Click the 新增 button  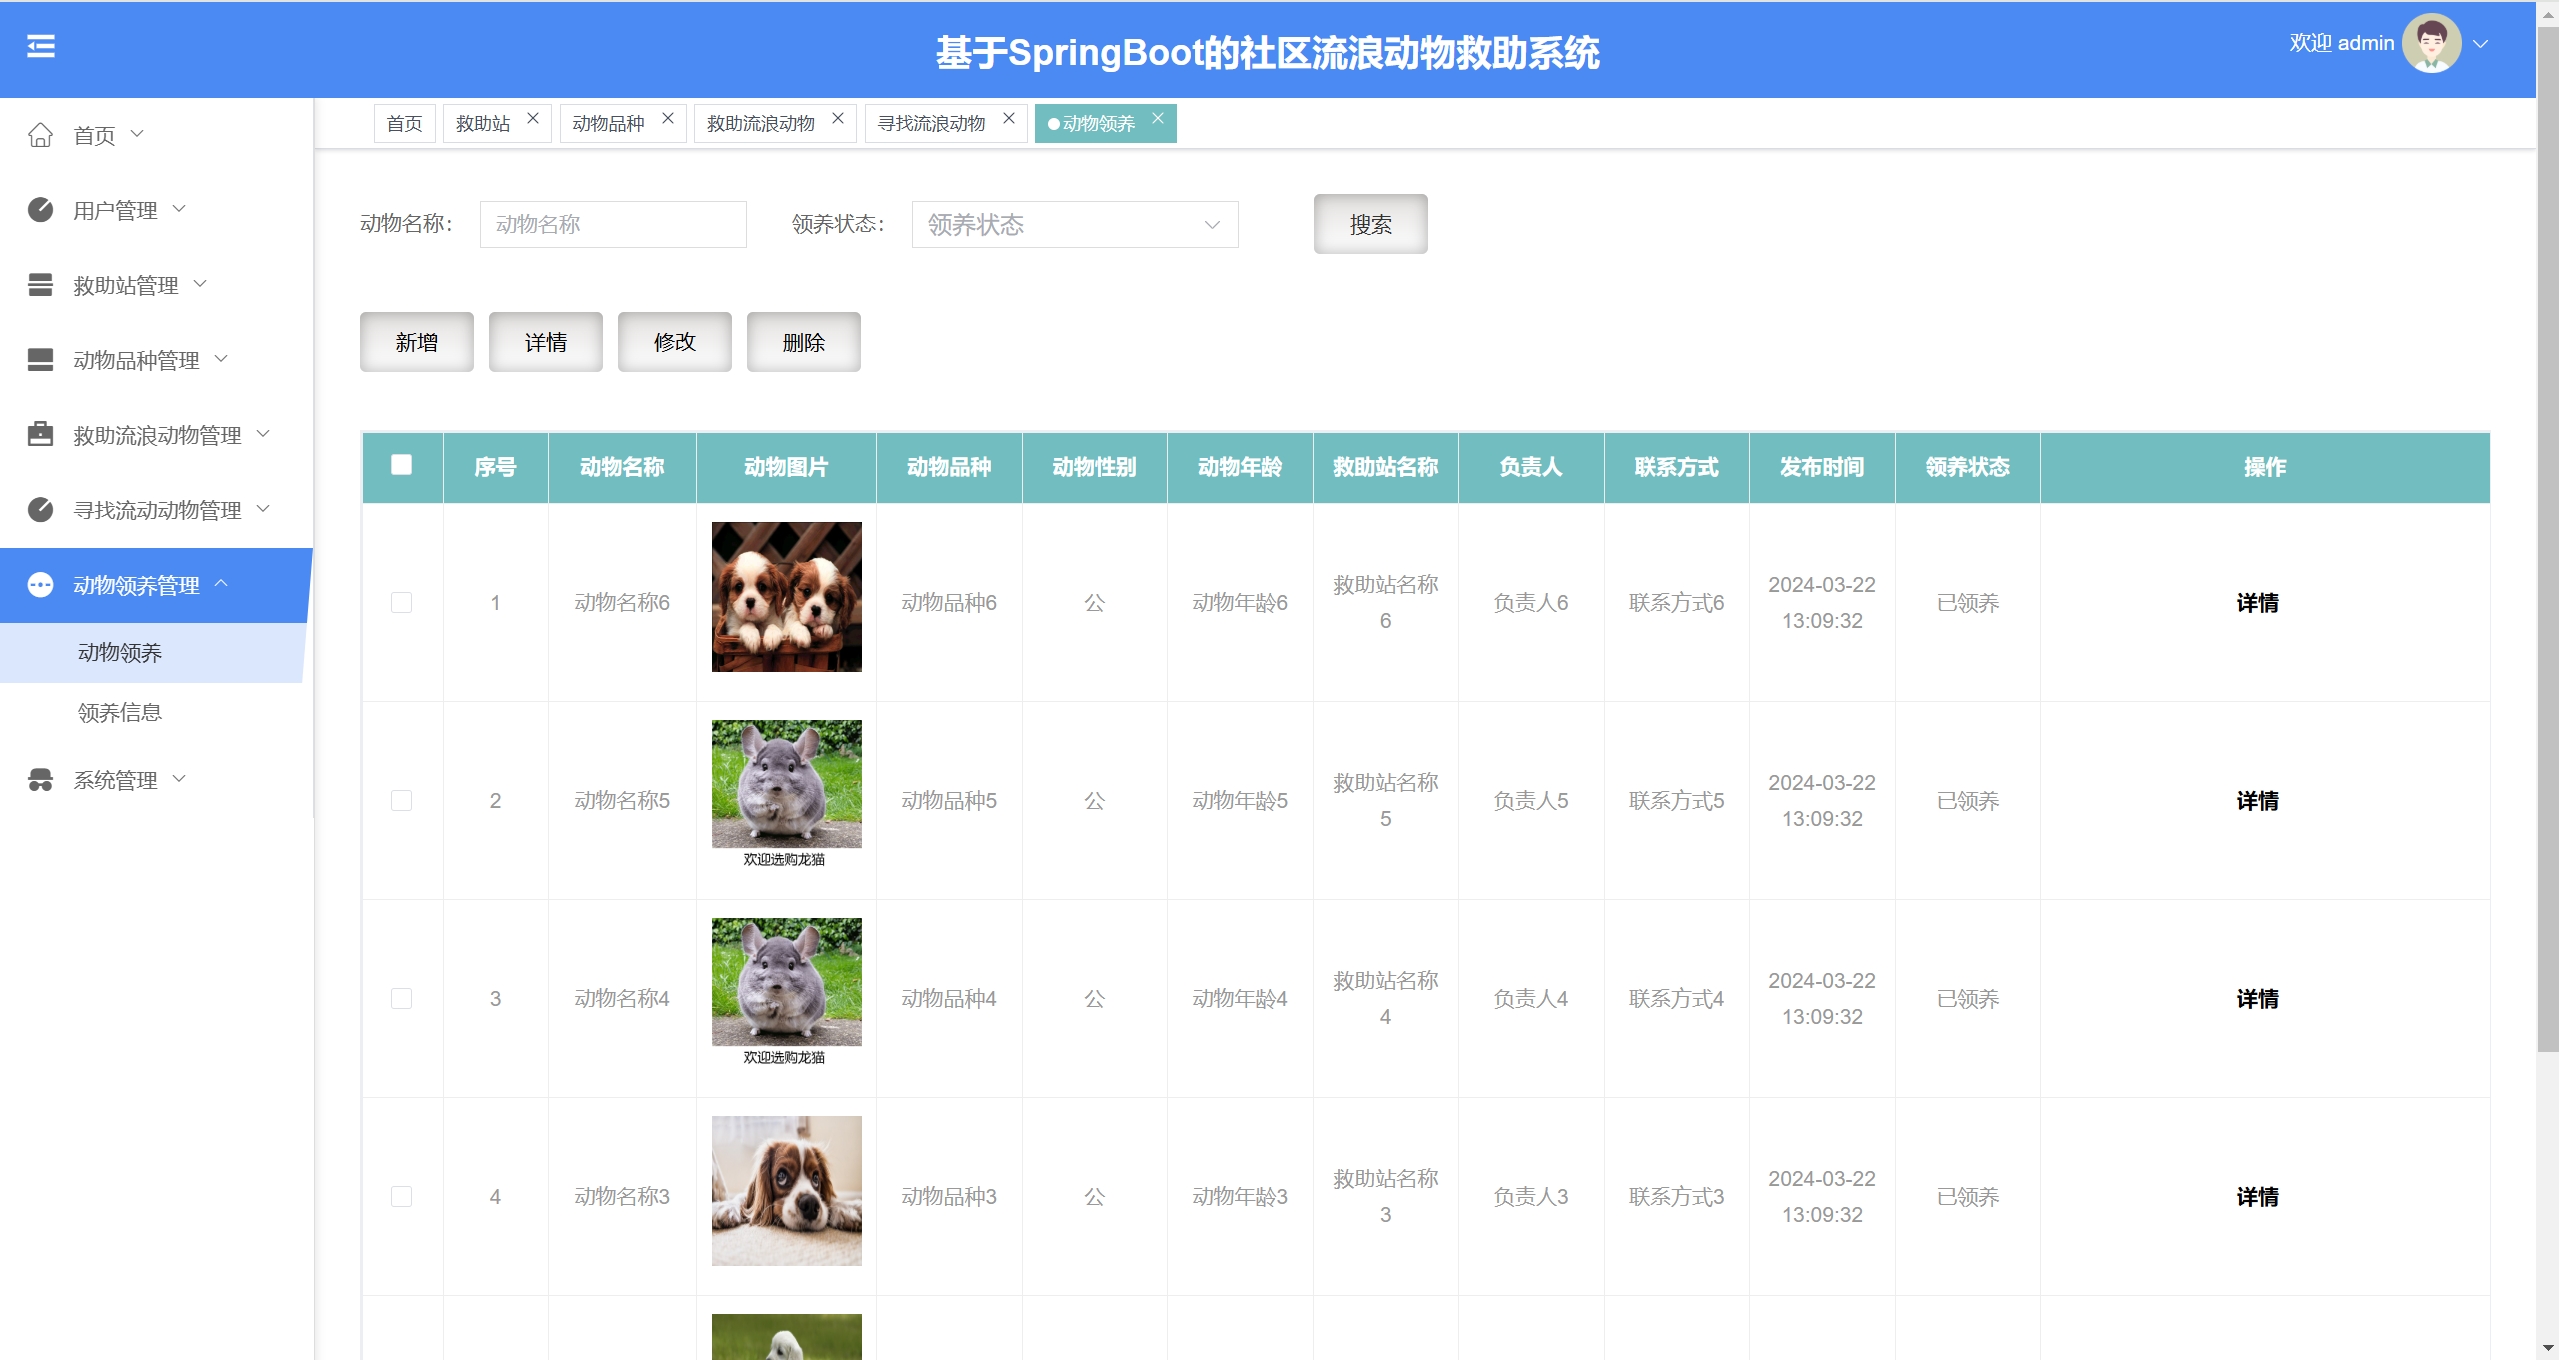point(417,342)
